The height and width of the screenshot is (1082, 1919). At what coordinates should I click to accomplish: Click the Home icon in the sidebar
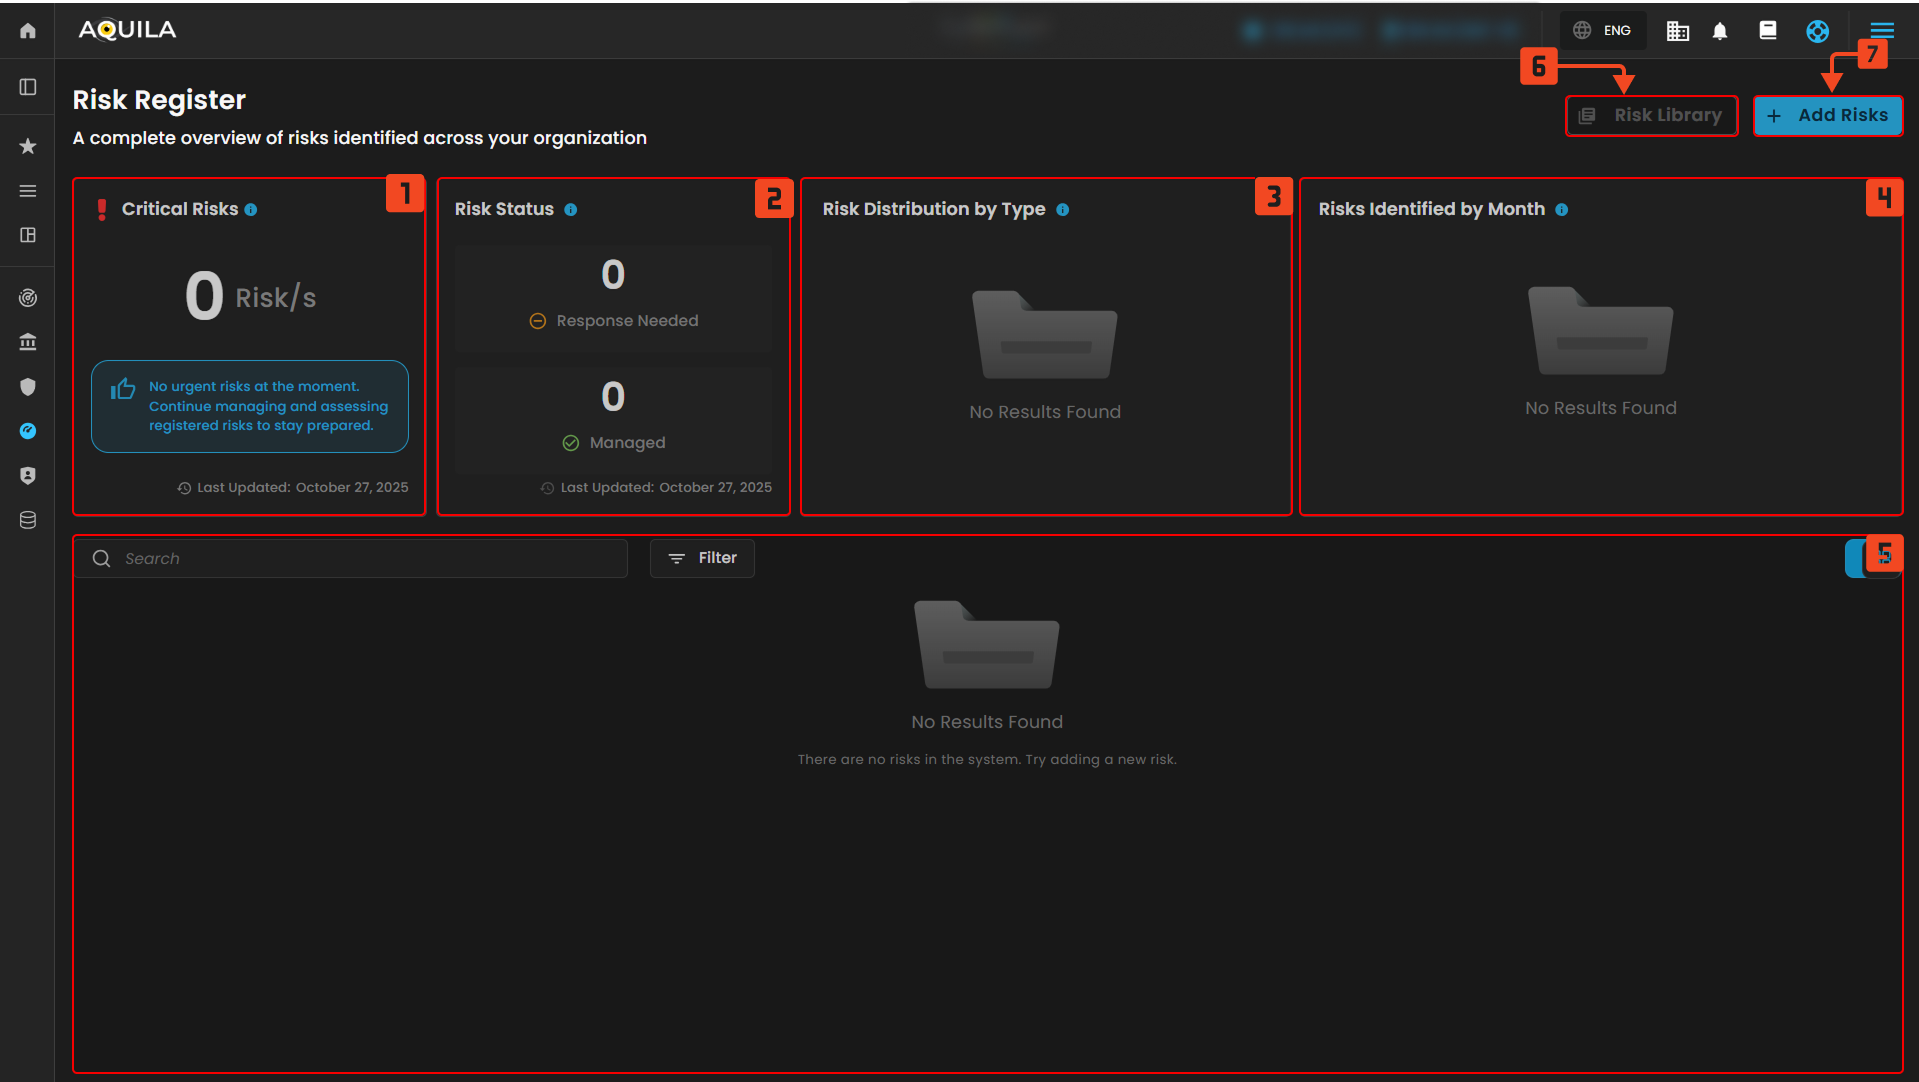click(28, 31)
